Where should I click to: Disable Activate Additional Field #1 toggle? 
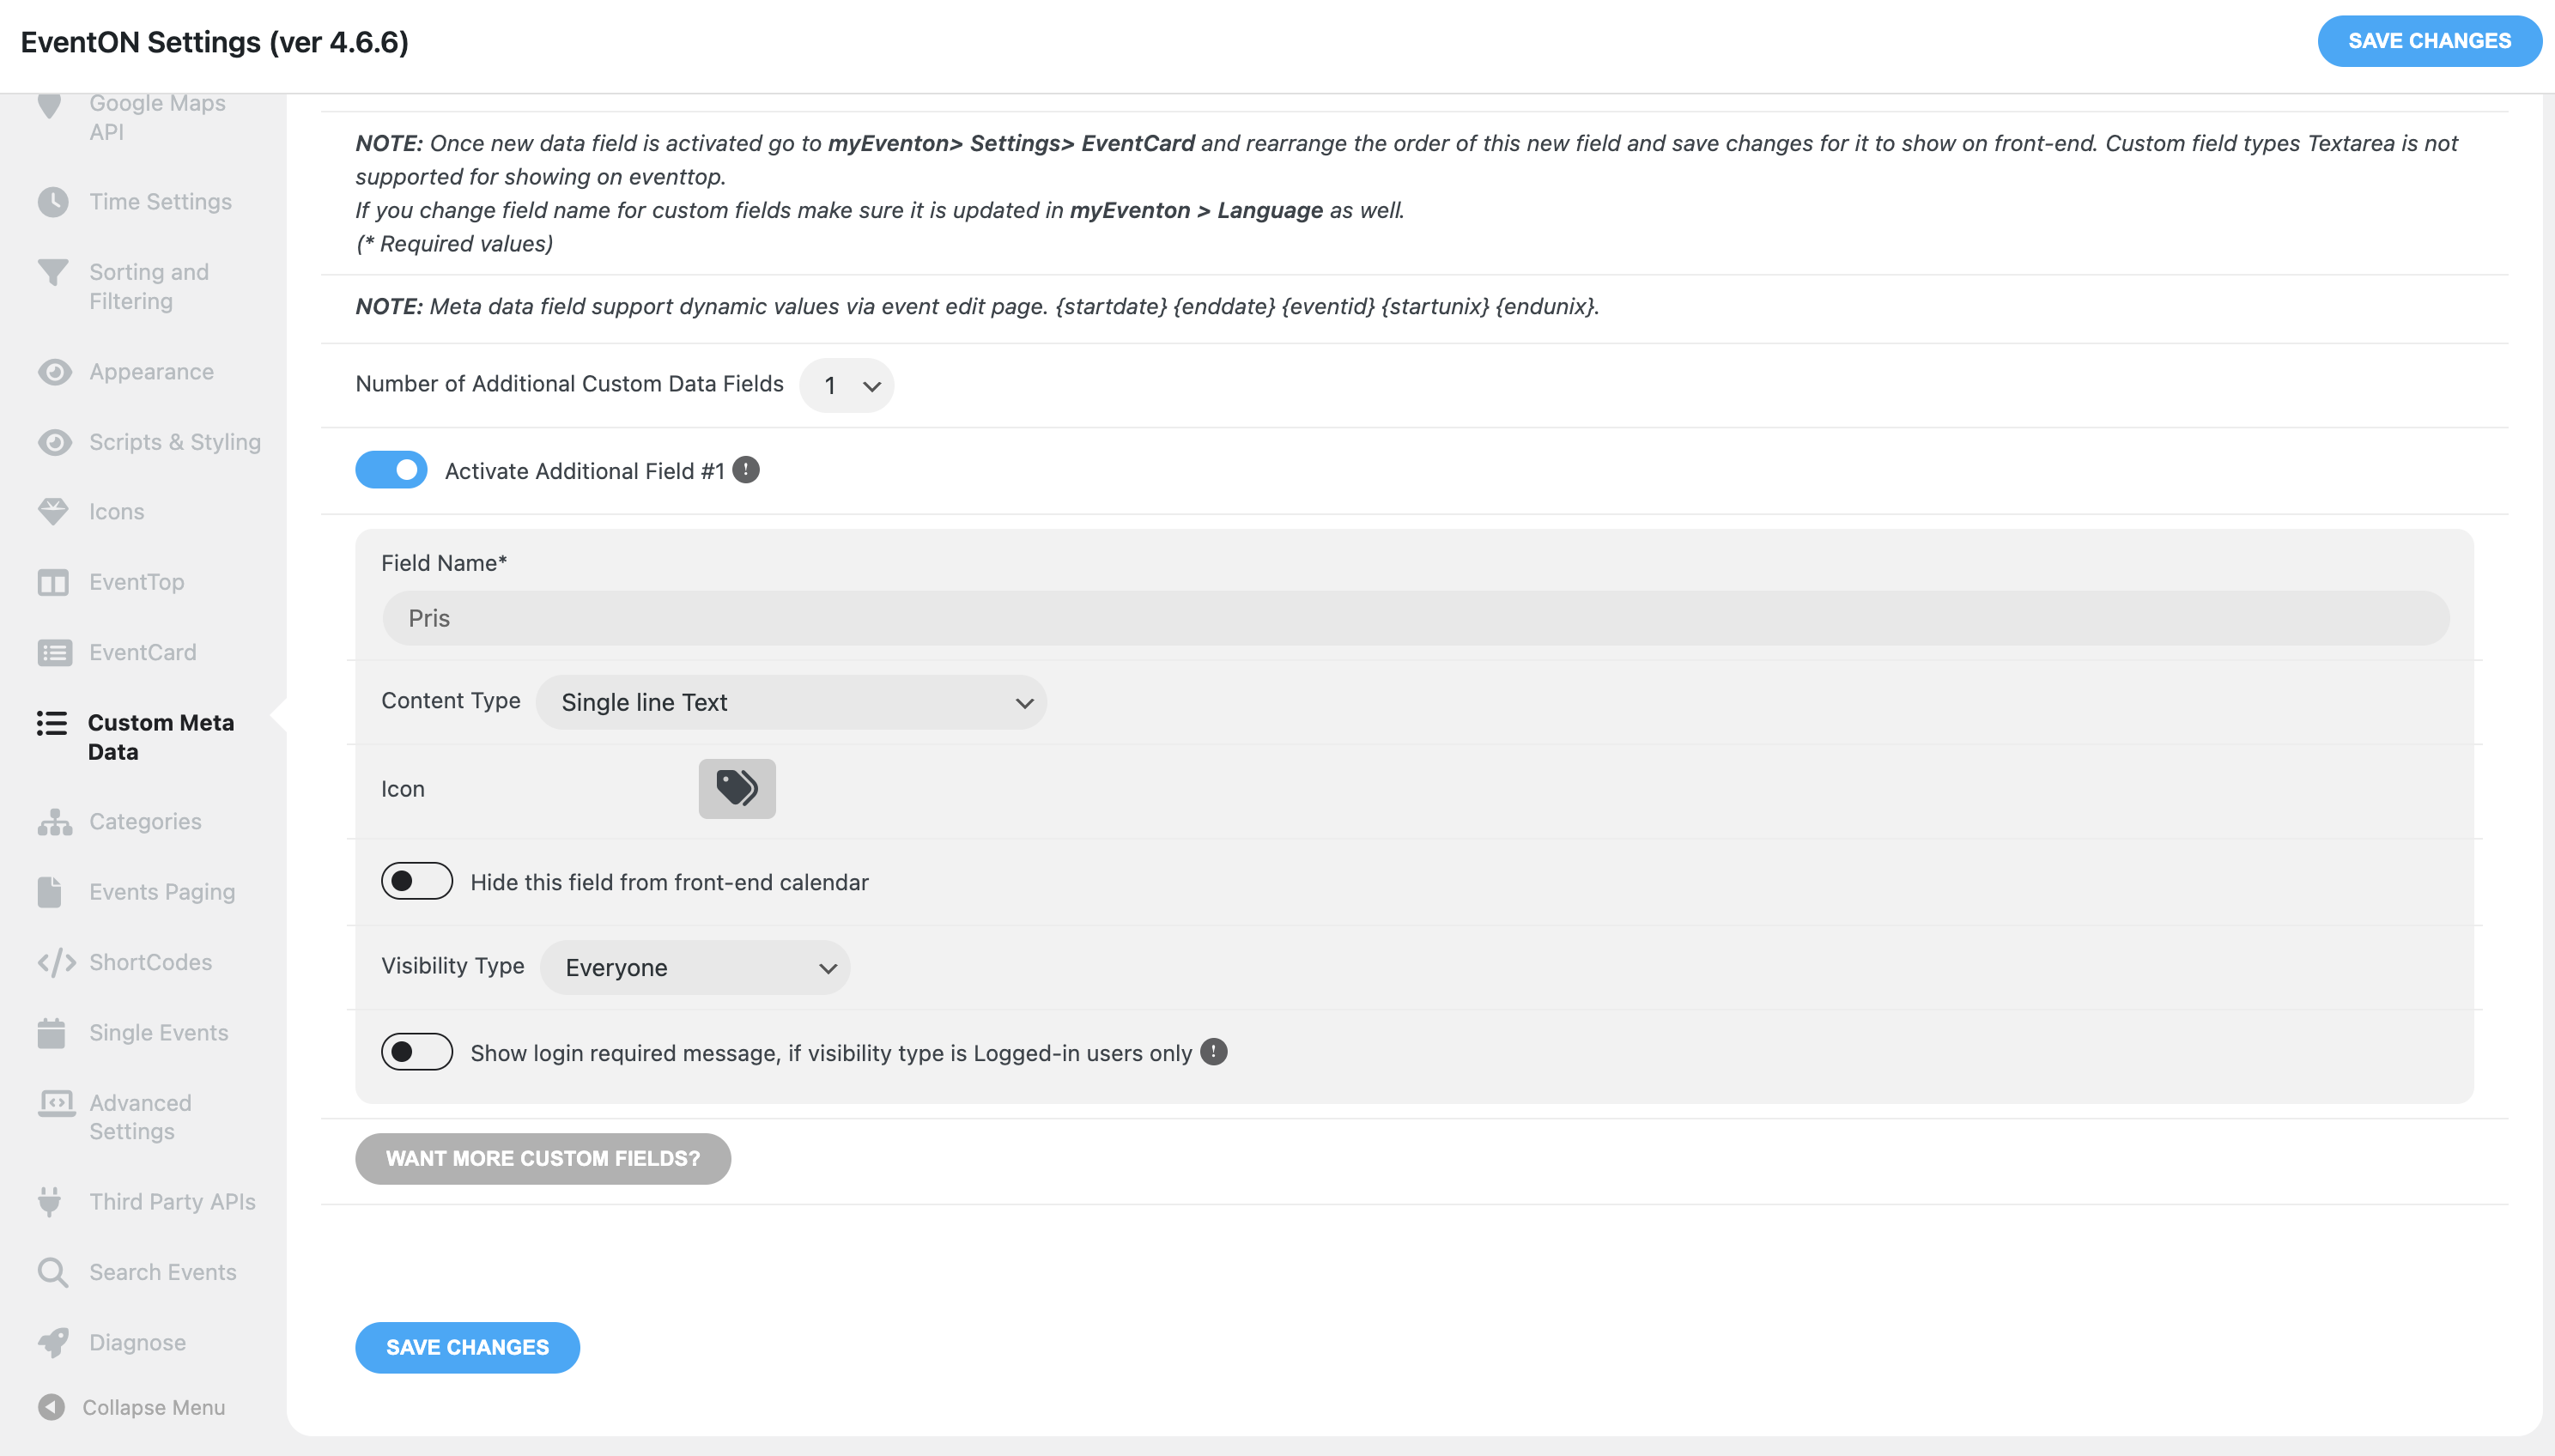point(391,470)
